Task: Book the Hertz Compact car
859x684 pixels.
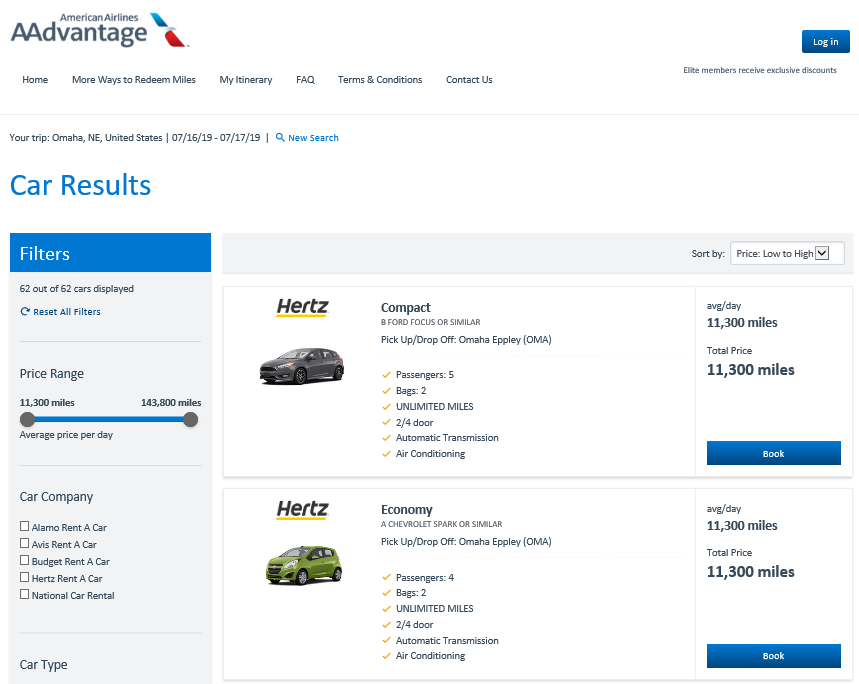Action: (x=774, y=453)
